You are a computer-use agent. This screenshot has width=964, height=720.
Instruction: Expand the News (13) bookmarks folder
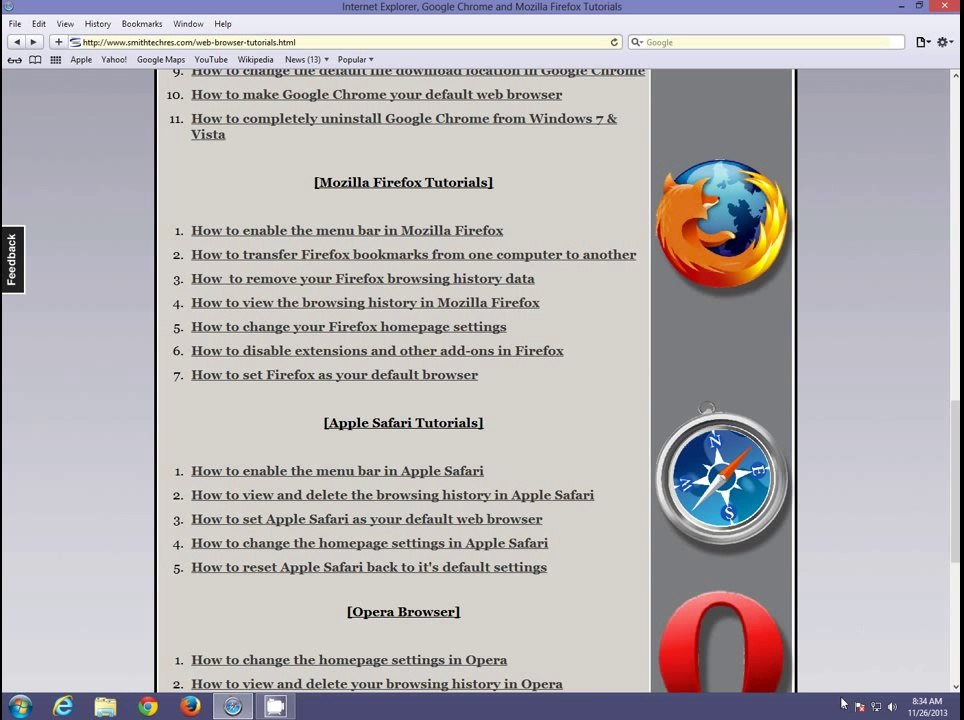[x=306, y=60]
